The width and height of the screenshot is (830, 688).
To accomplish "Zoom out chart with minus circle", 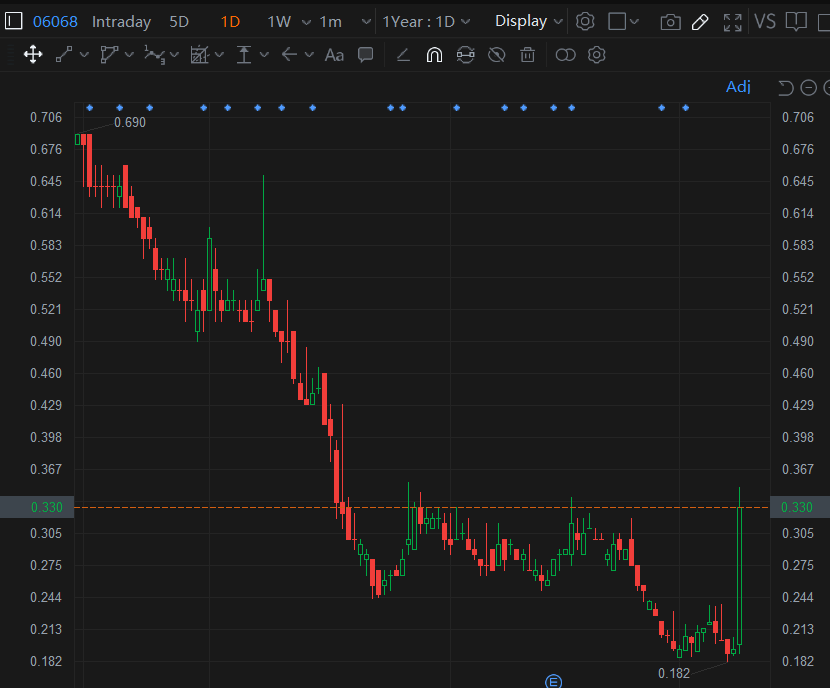I will 808,87.
